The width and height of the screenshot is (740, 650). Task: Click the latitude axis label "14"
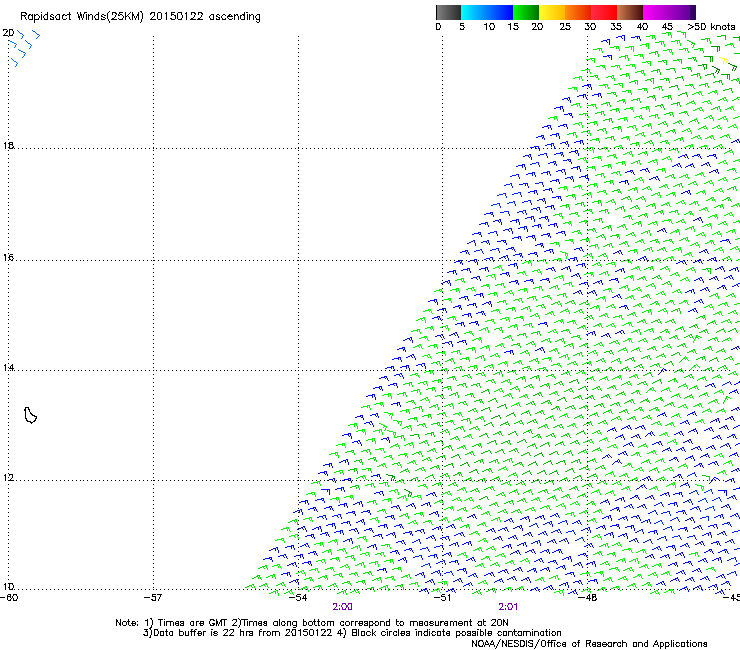[8, 367]
